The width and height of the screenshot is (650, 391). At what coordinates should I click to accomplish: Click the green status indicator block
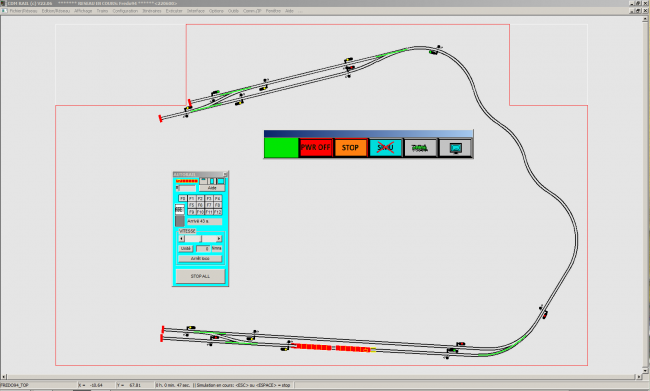[281, 148]
